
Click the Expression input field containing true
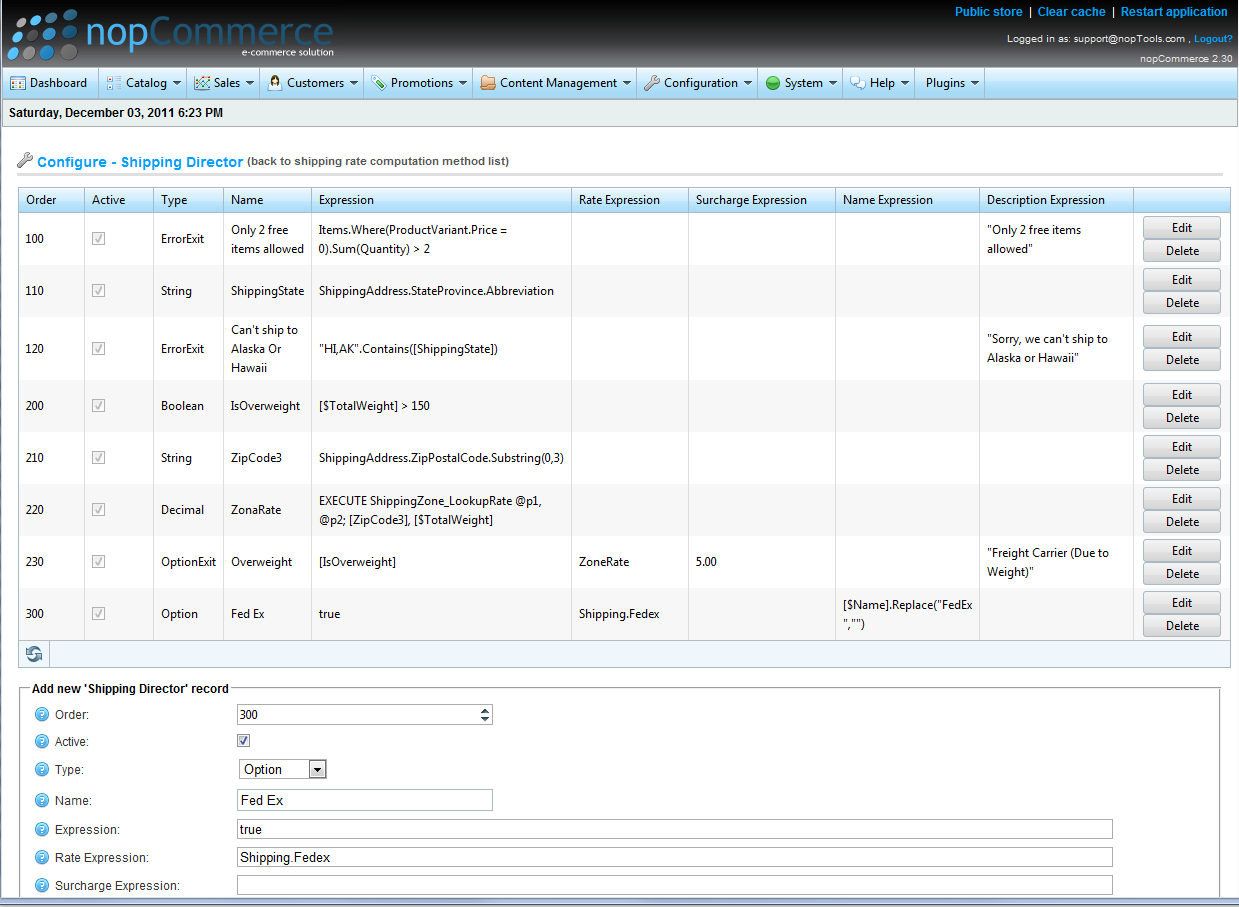coord(674,829)
